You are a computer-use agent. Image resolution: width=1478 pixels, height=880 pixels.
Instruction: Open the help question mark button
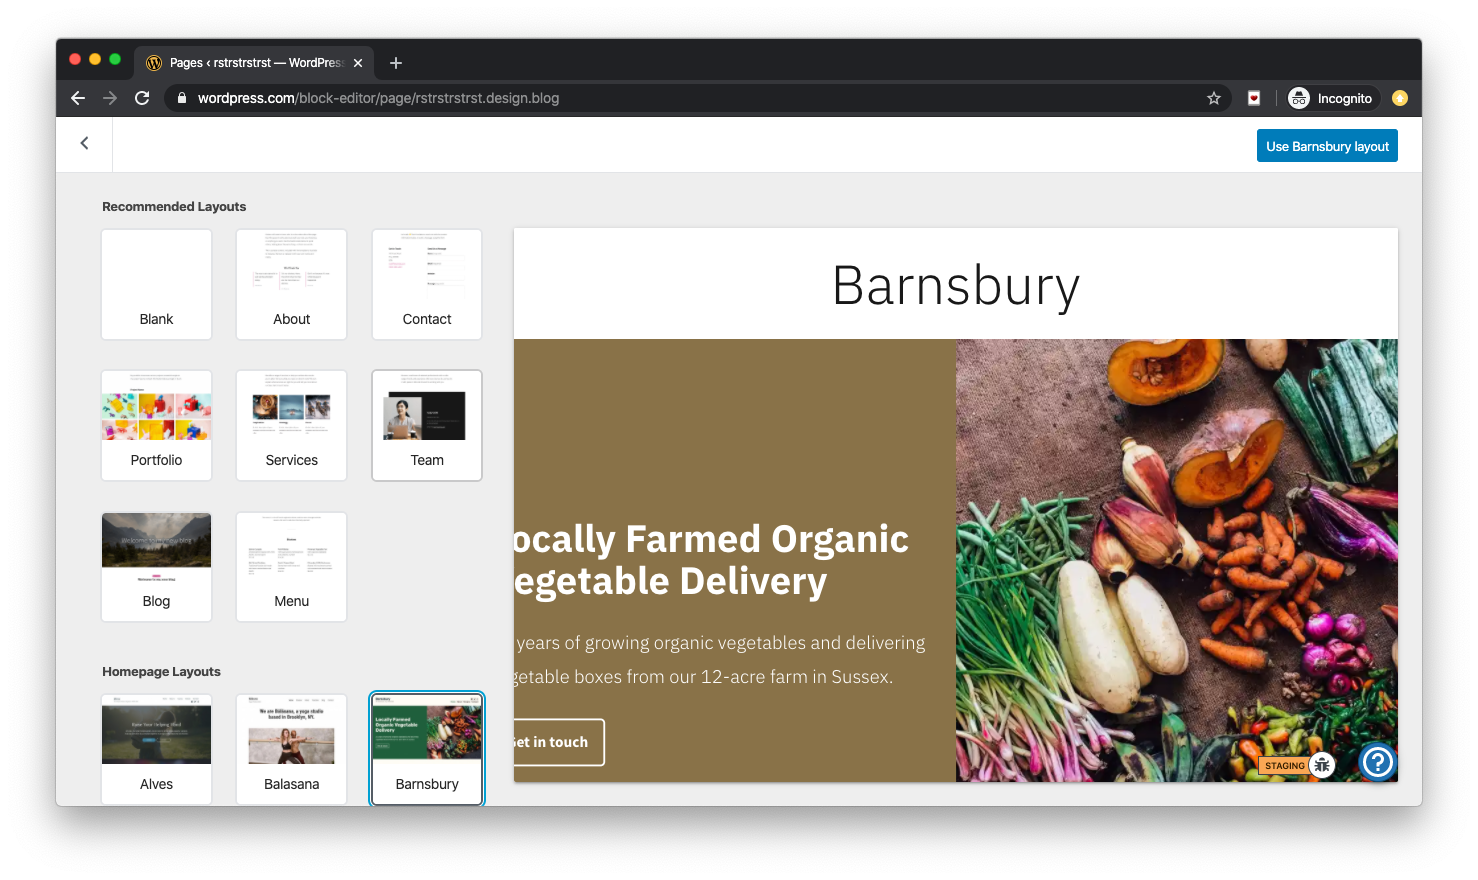coord(1377,762)
